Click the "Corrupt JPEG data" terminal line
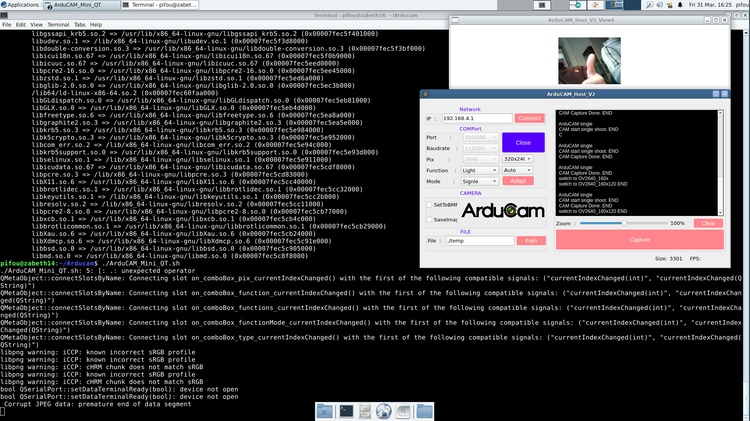 pos(98,404)
